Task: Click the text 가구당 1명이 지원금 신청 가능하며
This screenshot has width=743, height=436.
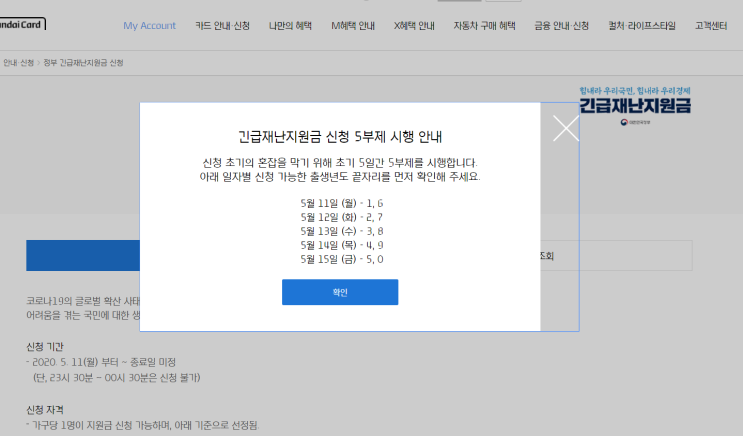Action: [101, 425]
